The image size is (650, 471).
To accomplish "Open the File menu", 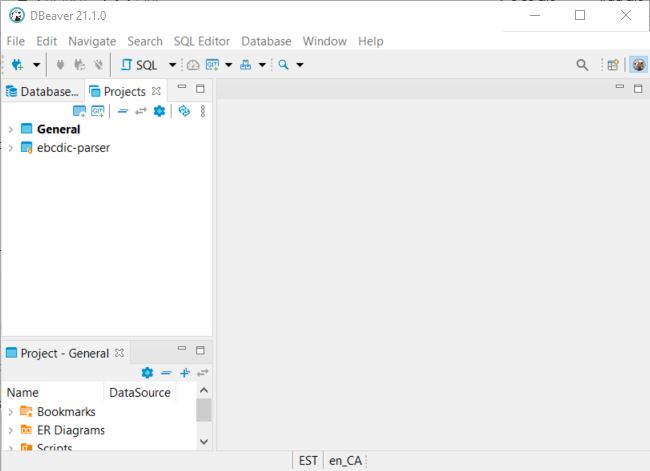I will pyautogui.click(x=16, y=41).
